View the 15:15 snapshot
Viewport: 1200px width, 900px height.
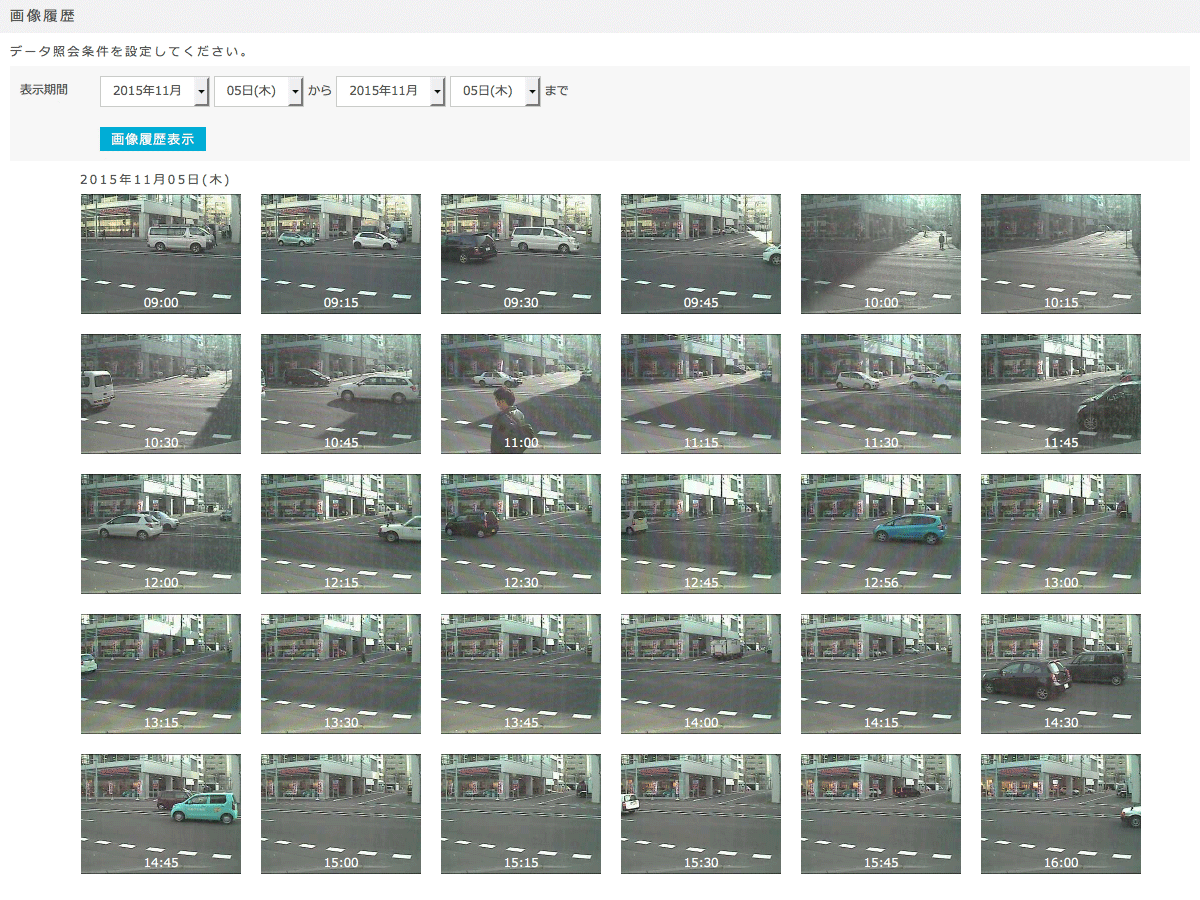click(x=521, y=814)
